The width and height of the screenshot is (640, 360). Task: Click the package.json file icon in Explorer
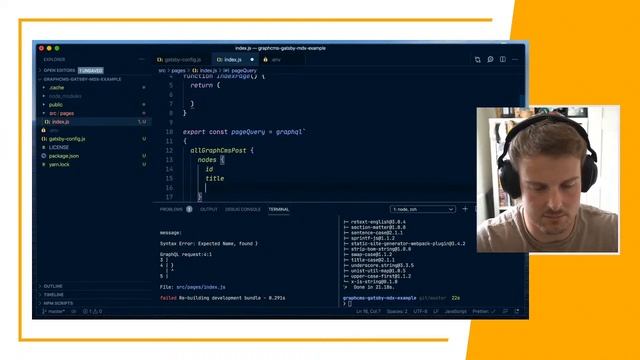pyautogui.click(x=44, y=156)
